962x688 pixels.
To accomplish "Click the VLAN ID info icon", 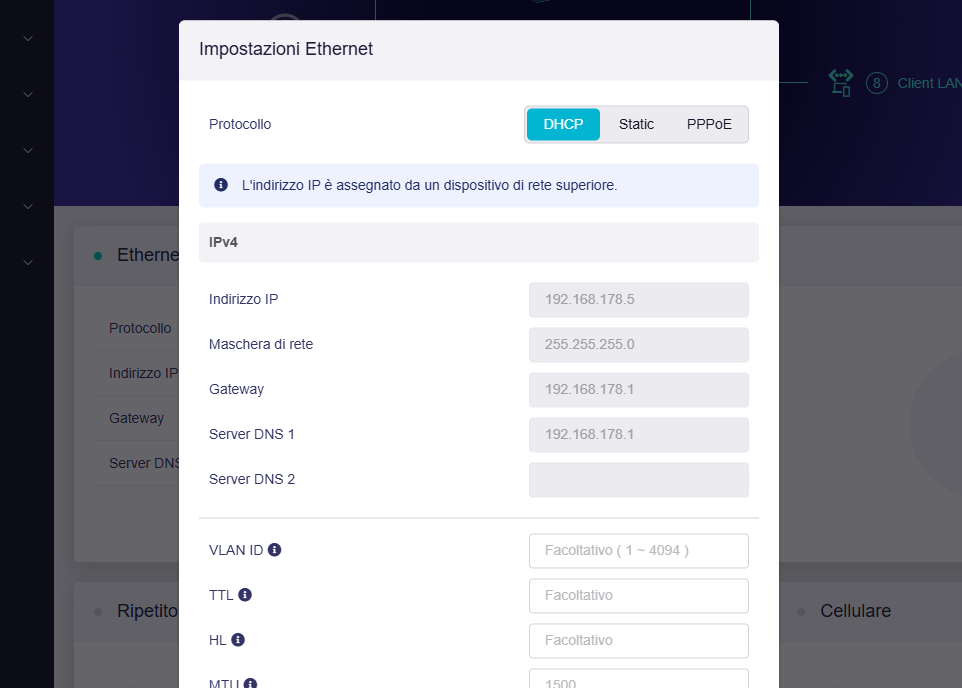I will point(275,550).
